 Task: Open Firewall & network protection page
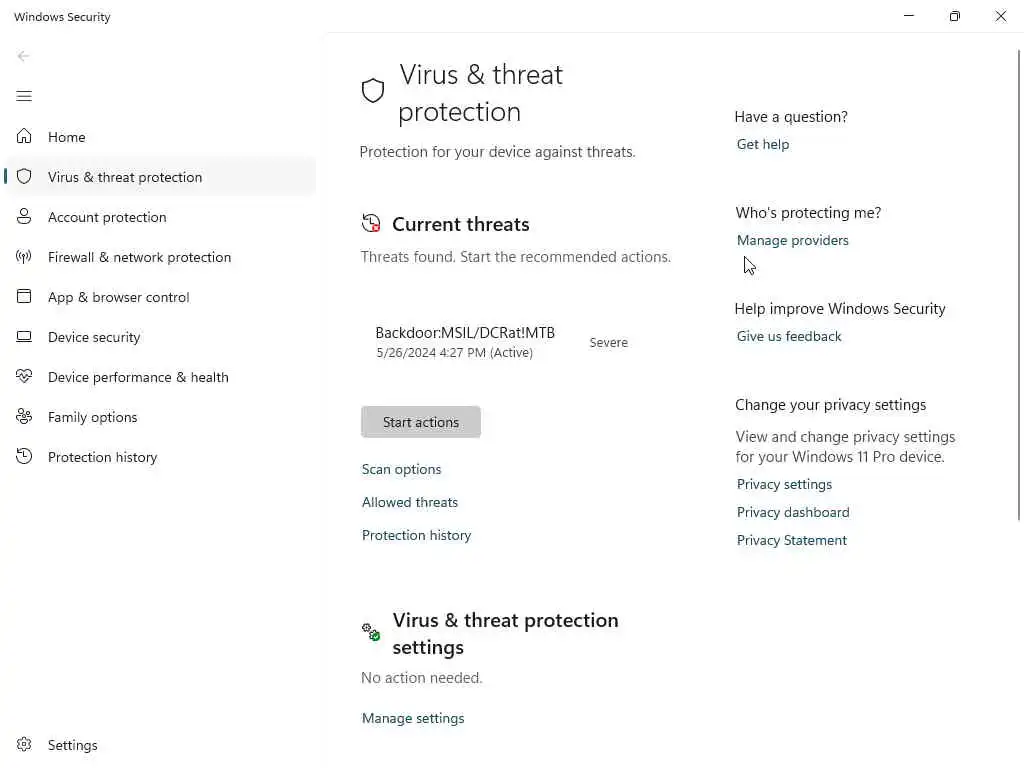click(139, 257)
